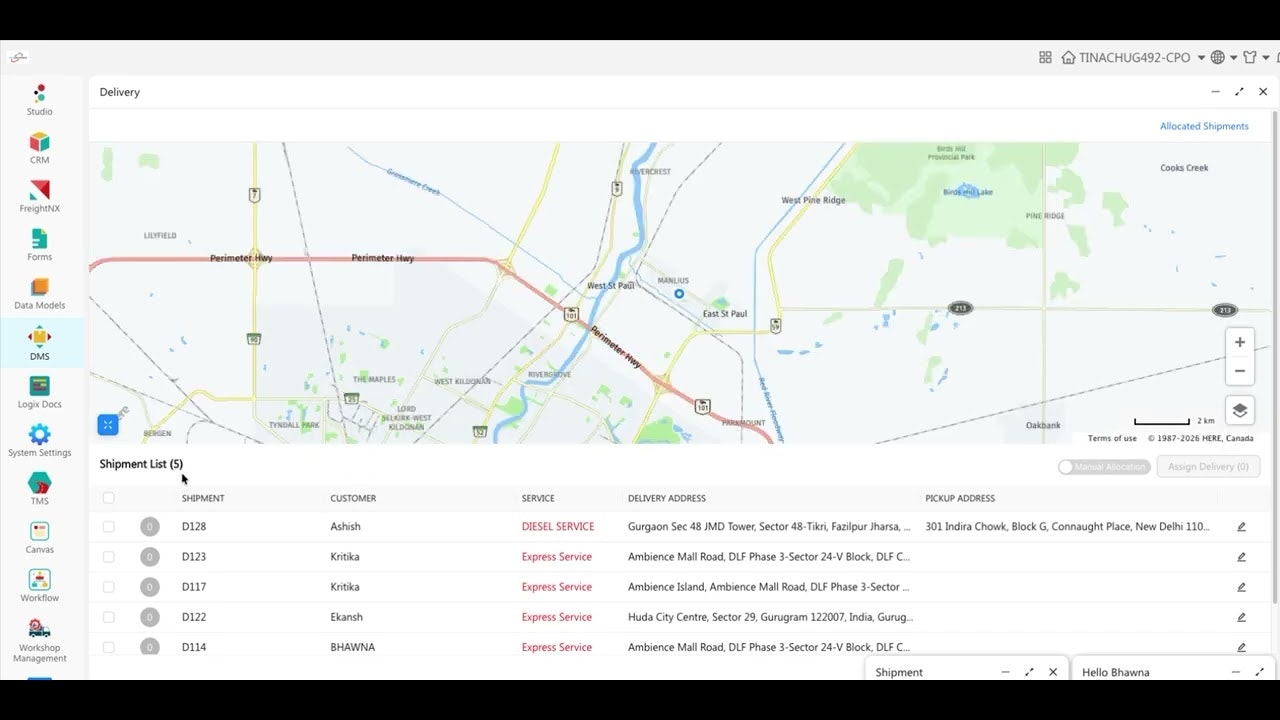Minimize the Shipment bottom panel

coord(1005,672)
